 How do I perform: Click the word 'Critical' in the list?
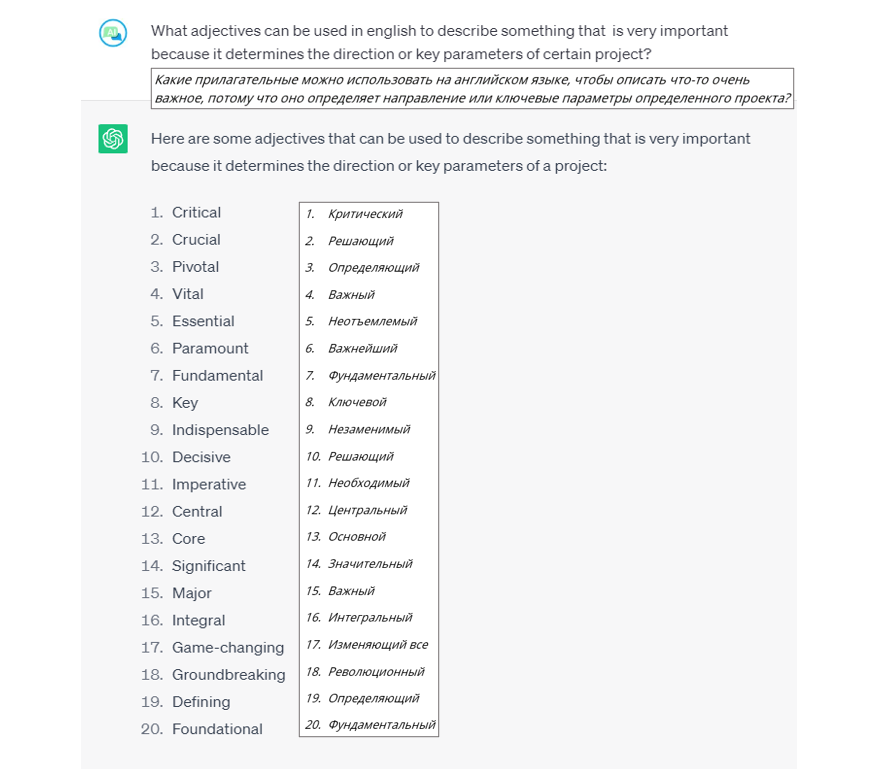(196, 213)
